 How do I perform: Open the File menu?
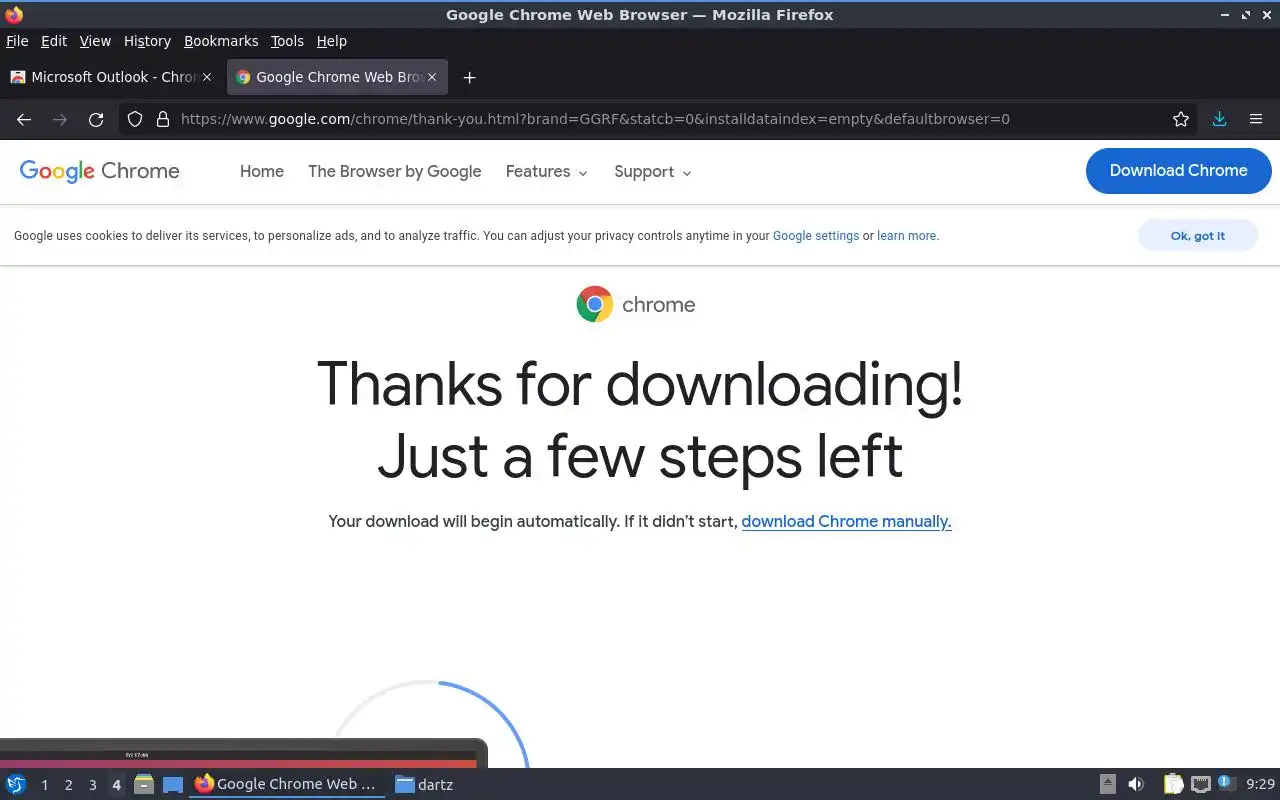click(x=17, y=41)
